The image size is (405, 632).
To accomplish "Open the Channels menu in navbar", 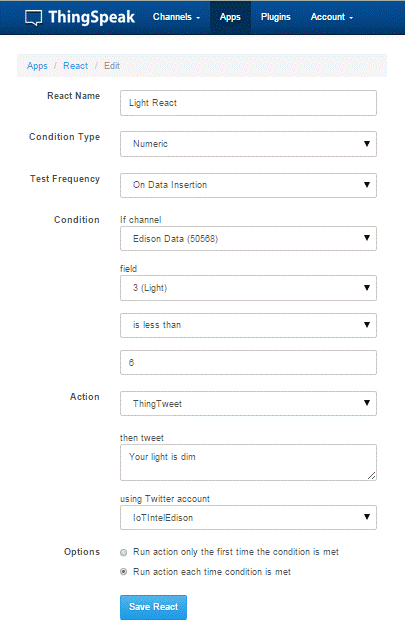I will (x=176, y=17).
